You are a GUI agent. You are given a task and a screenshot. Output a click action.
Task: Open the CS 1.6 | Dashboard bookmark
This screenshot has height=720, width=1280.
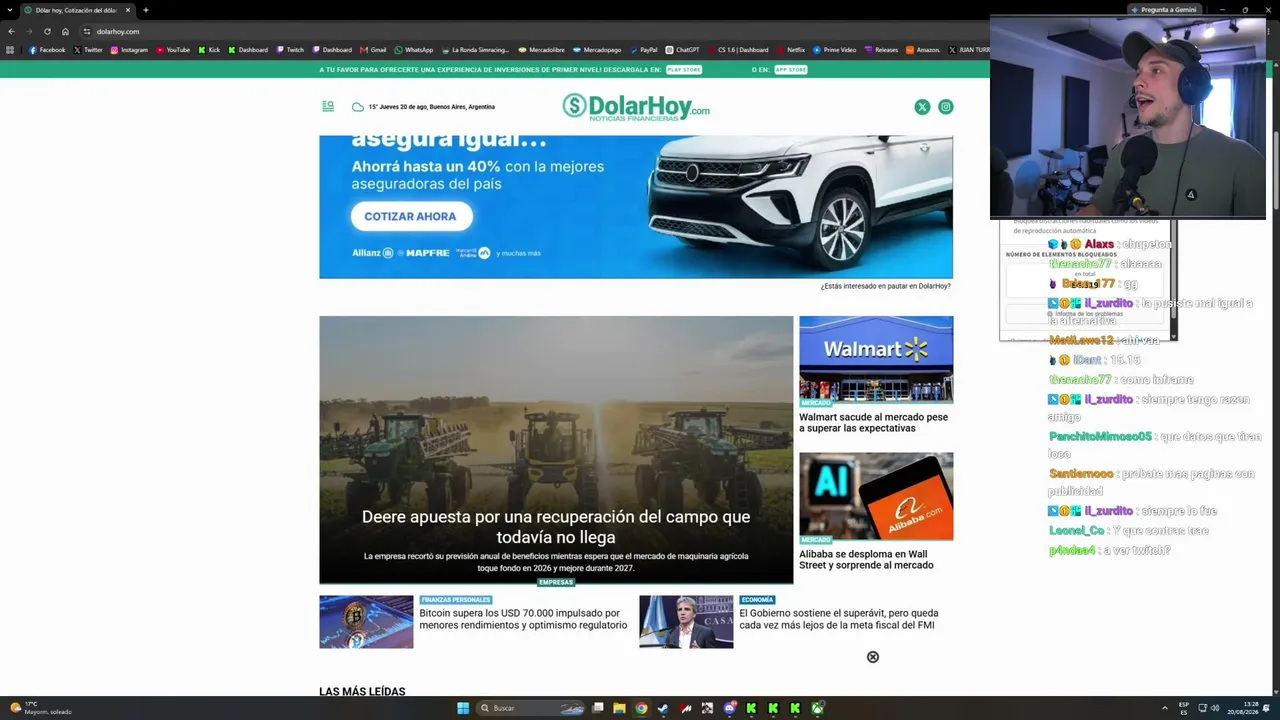click(x=738, y=50)
